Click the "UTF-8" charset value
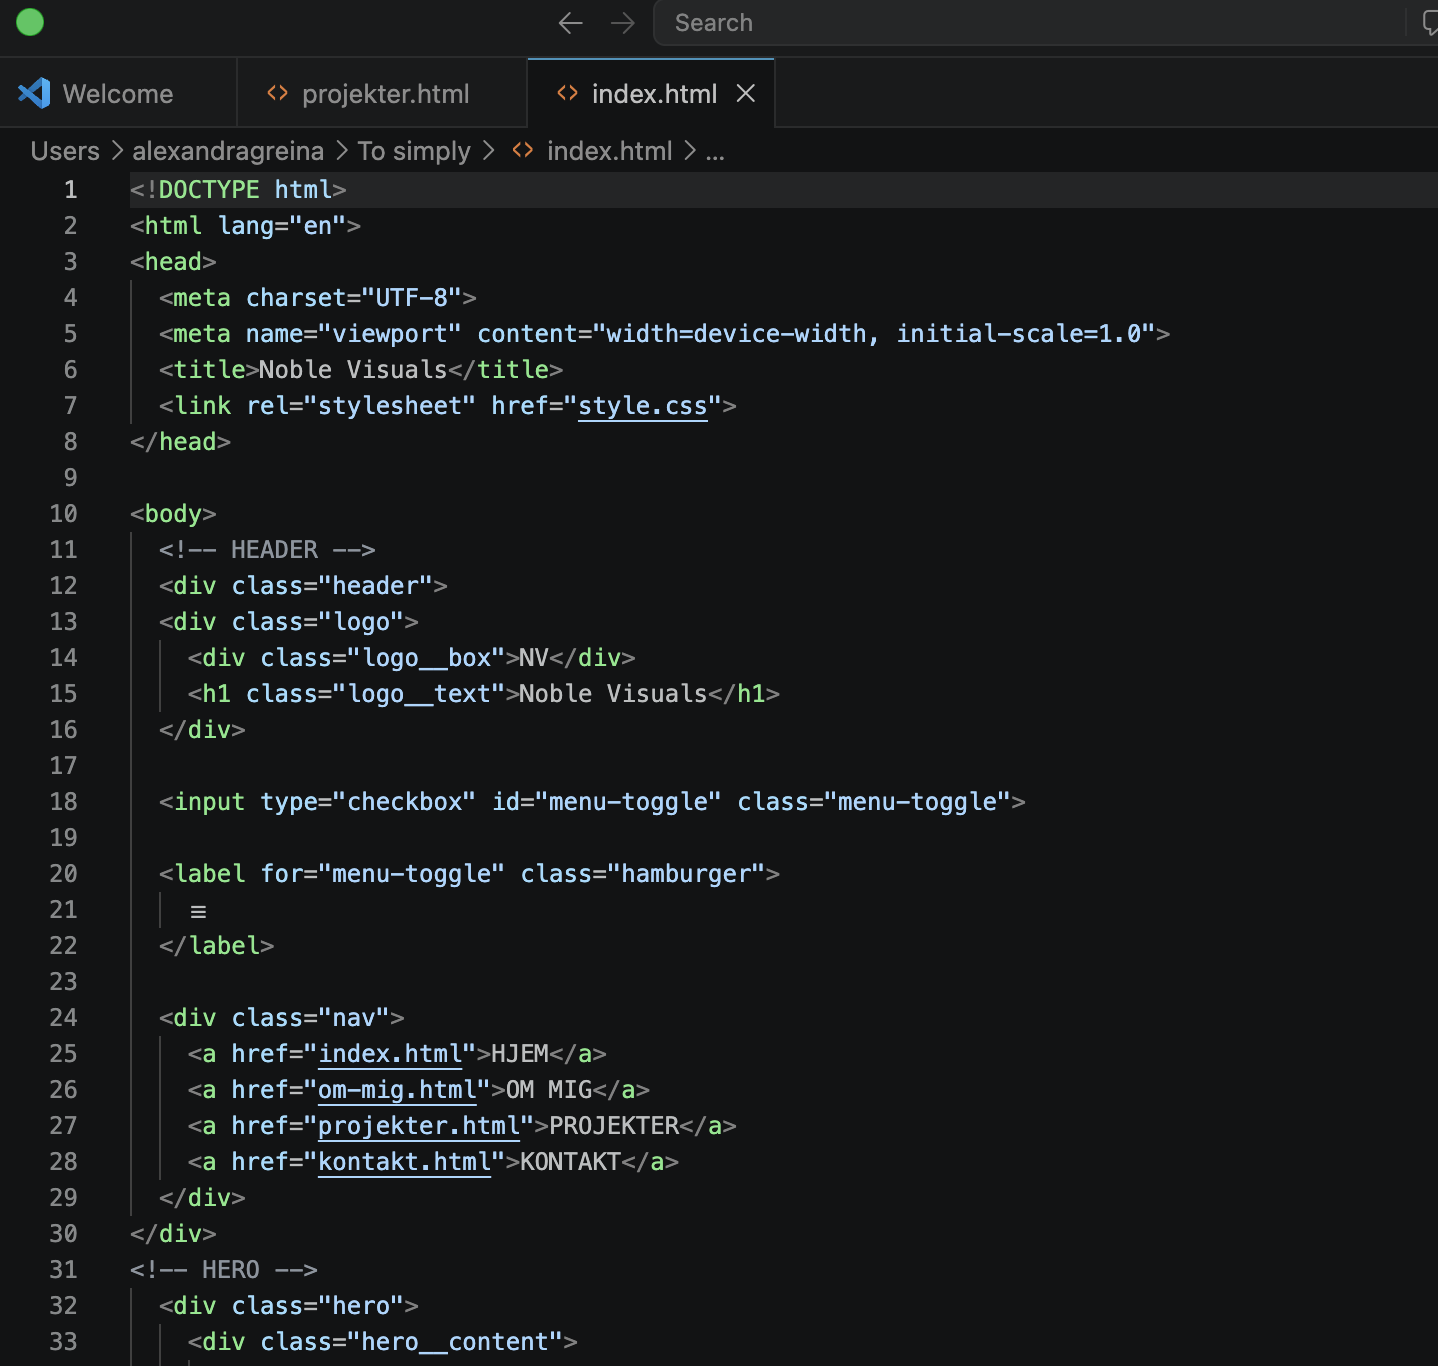This screenshot has width=1438, height=1366. [411, 298]
